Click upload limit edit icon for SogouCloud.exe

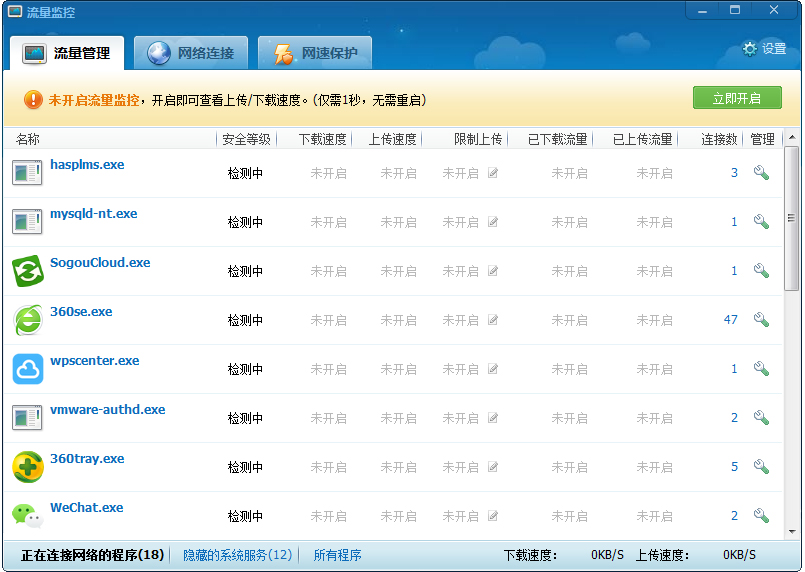tap(493, 271)
